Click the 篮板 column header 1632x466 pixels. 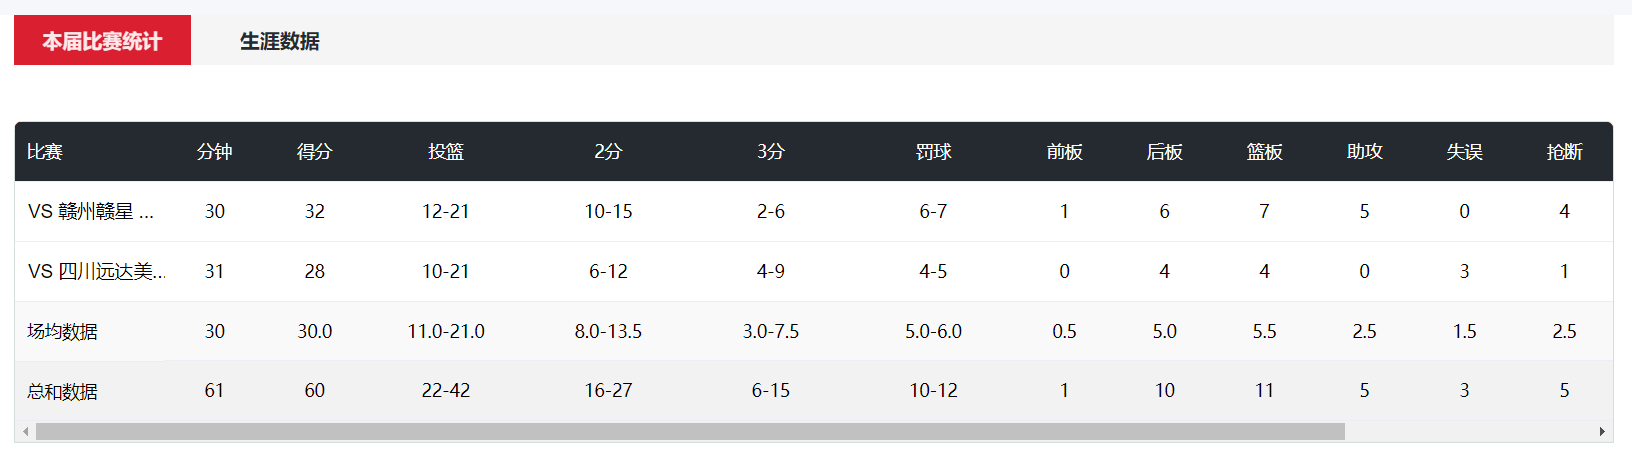pos(1265,152)
